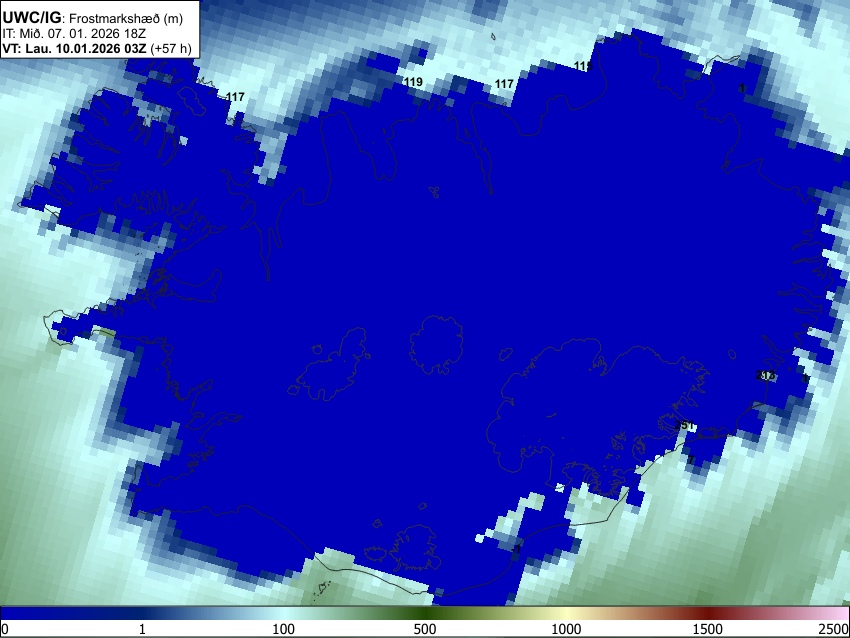The height and width of the screenshot is (638, 850).
Task: Click the UWC/IG Frostmarkshæð (m) title
Action: click(x=93, y=18)
